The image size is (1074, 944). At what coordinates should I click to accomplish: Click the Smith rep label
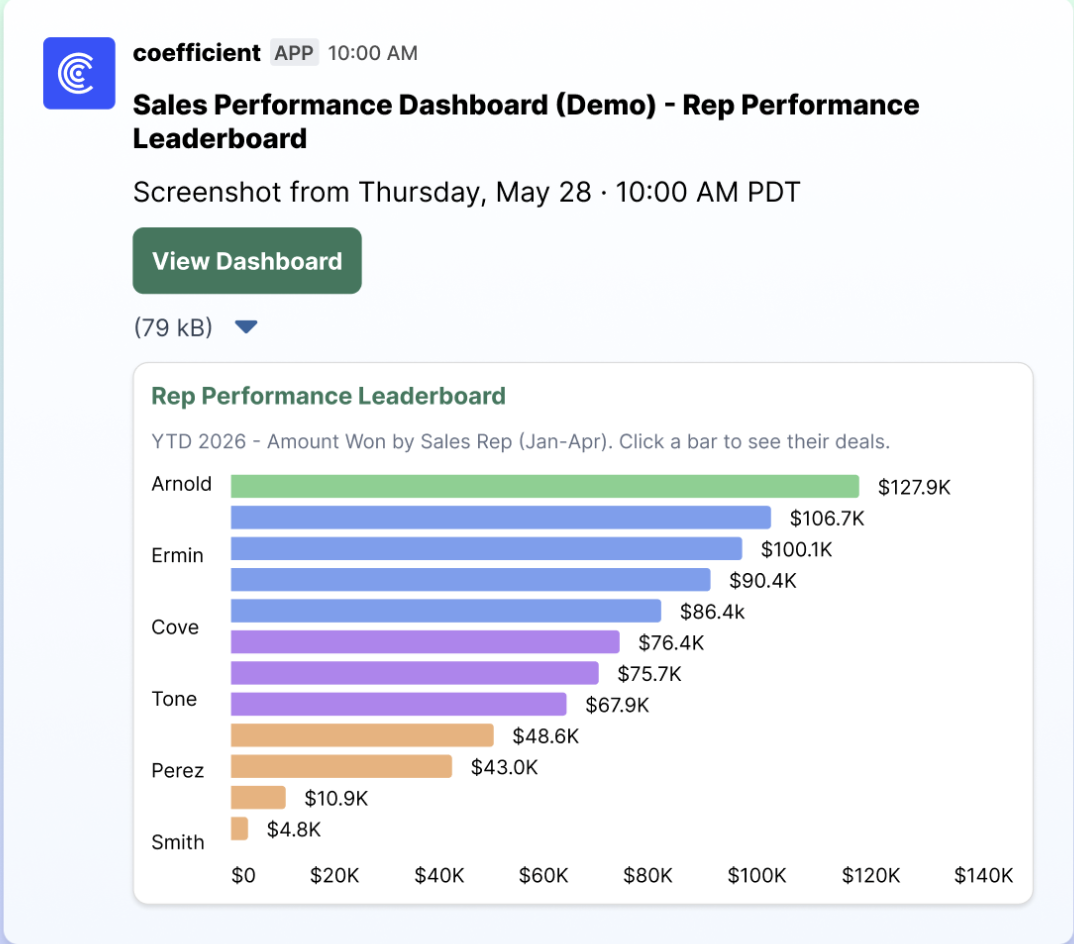(177, 842)
